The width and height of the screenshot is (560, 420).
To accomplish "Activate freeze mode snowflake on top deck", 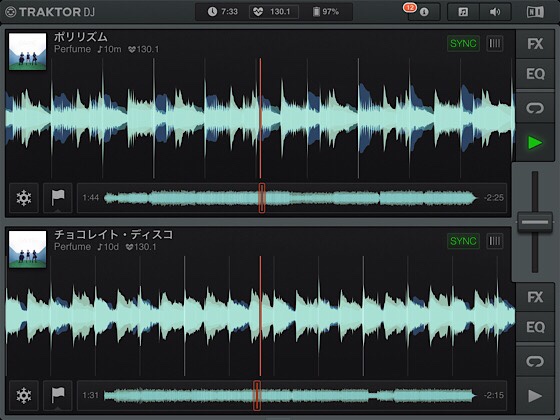I will 24,198.
